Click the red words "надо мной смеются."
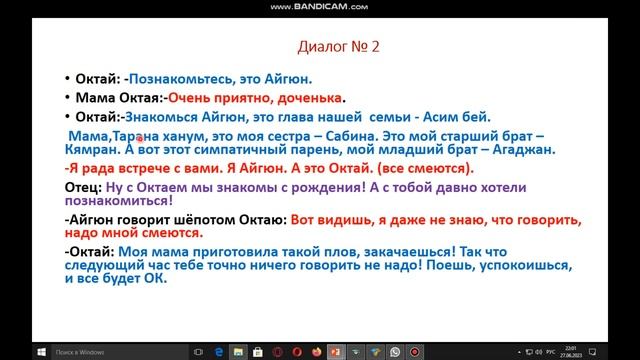 click(x=134, y=233)
